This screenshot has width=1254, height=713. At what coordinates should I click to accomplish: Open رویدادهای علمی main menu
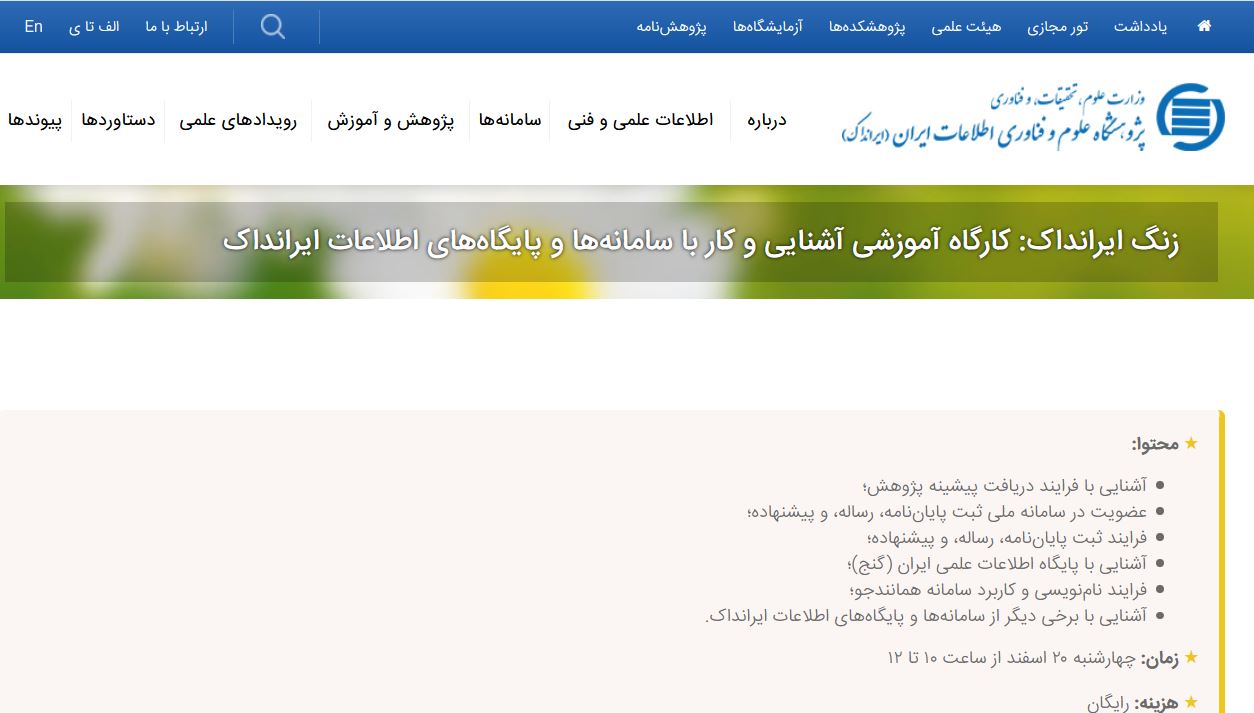pos(238,121)
